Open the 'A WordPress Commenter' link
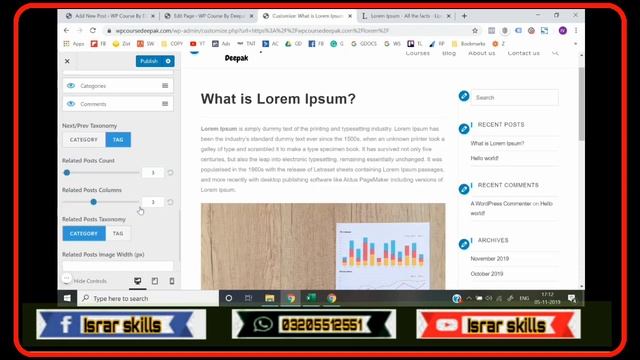Image resolution: width=640 pixels, height=360 pixels. (x=501, y=203)
